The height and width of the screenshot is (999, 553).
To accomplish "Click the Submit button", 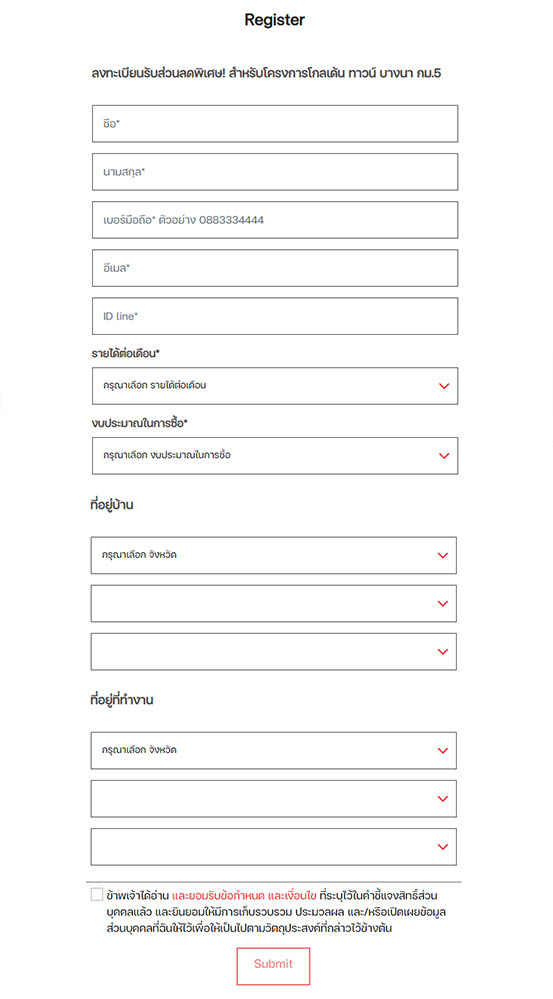I will (273, 966).
